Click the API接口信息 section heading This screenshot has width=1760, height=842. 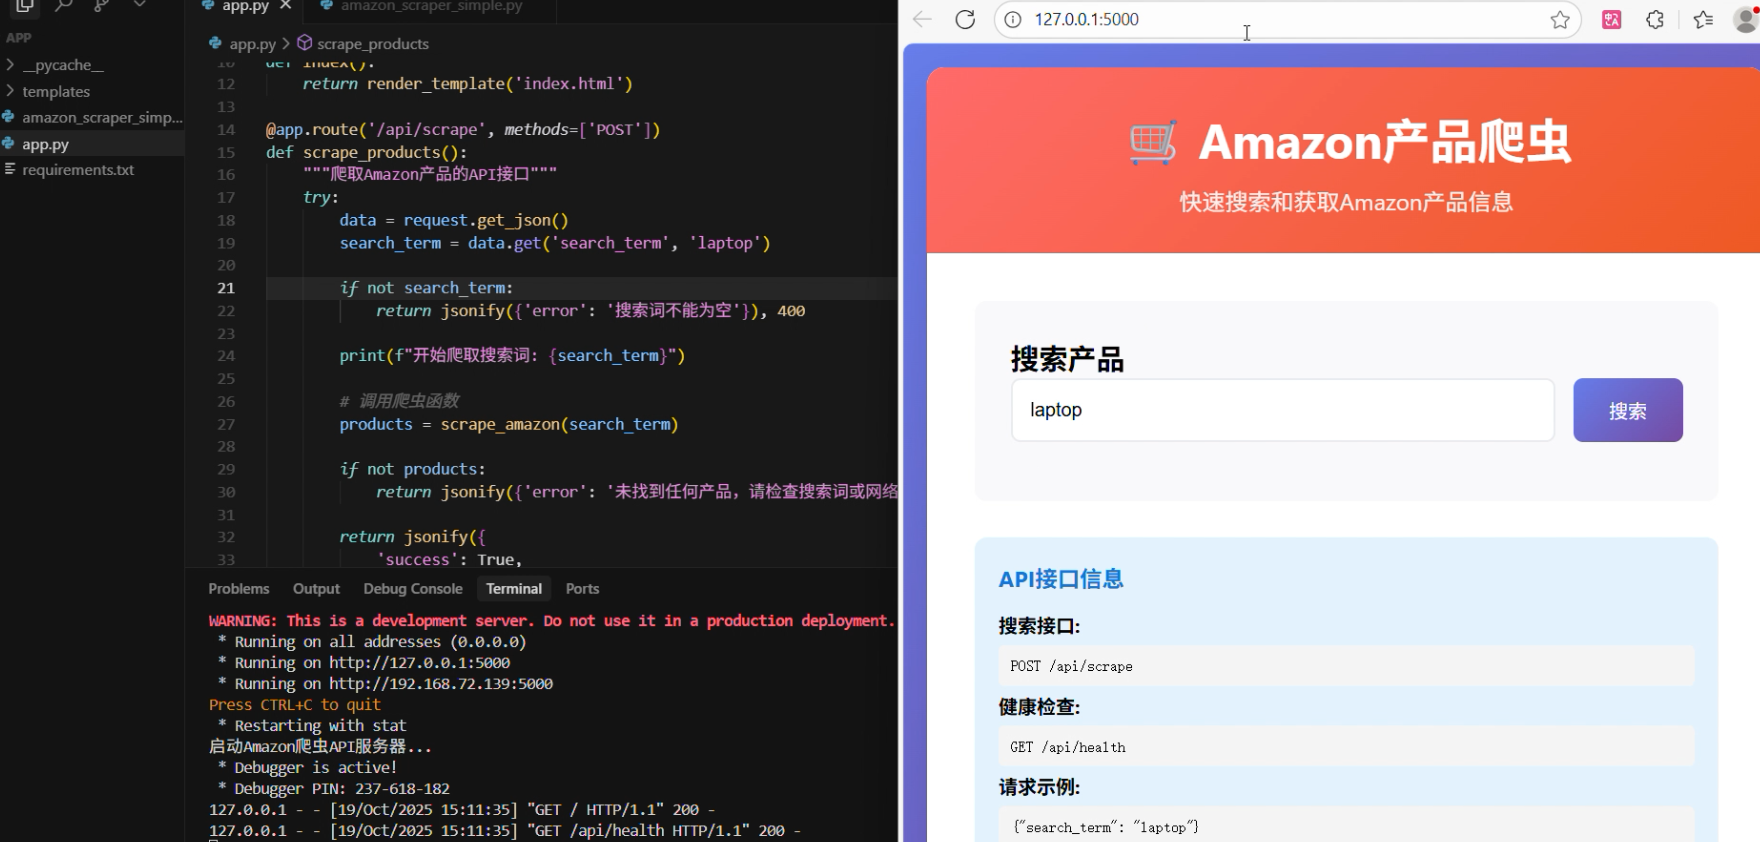[1061, 579]
